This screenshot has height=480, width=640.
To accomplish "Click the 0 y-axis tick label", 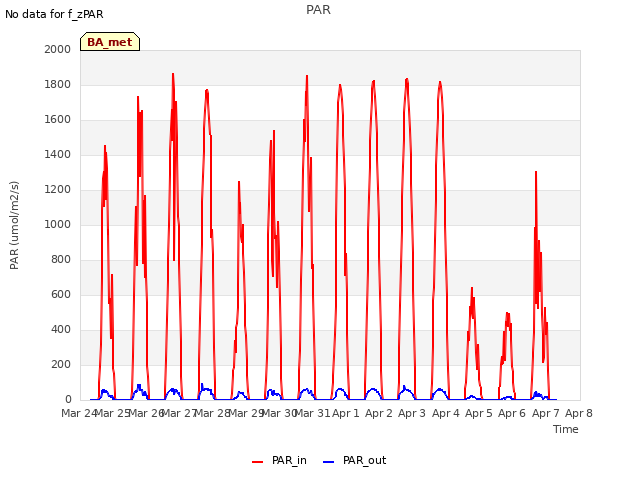I will point(68,400).
